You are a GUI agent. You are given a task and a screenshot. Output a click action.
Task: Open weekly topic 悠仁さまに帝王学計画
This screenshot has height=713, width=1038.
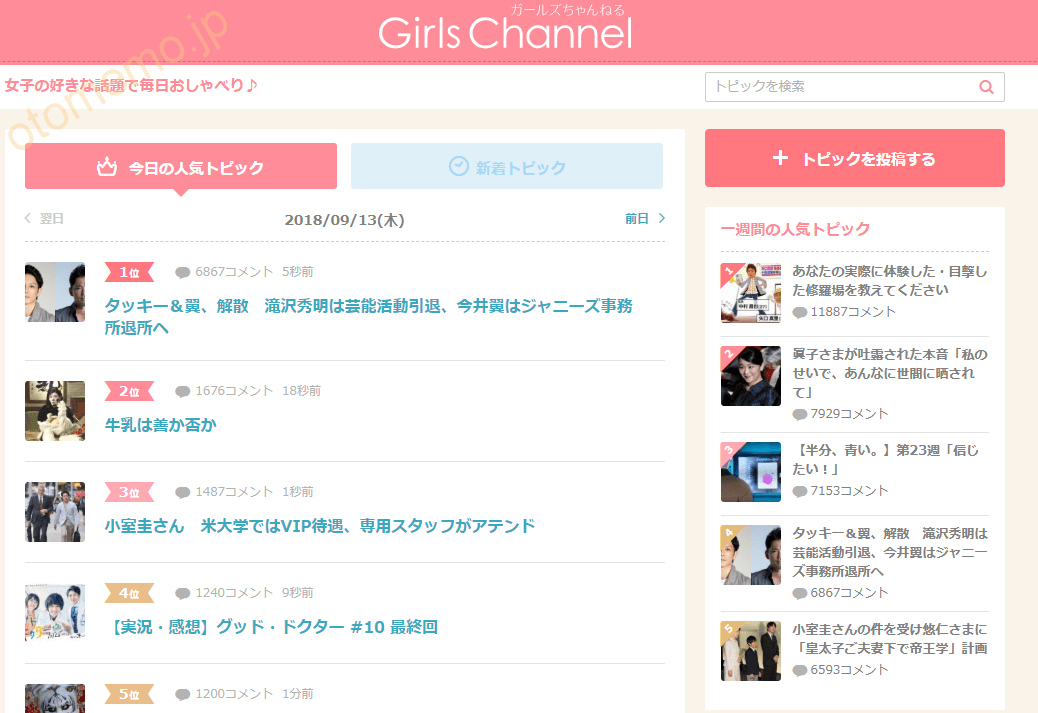pos(890,639)
